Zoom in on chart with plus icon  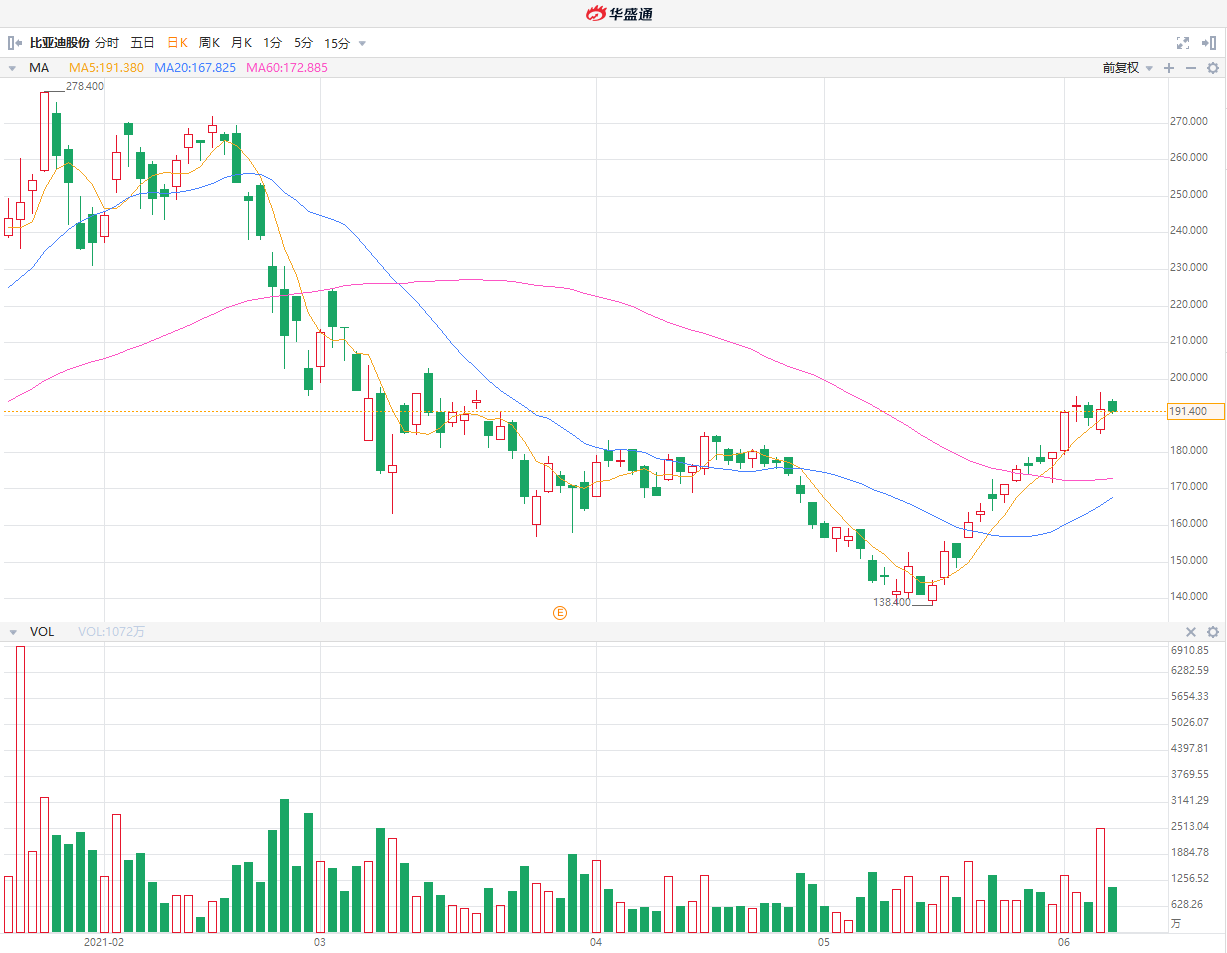1169,68
